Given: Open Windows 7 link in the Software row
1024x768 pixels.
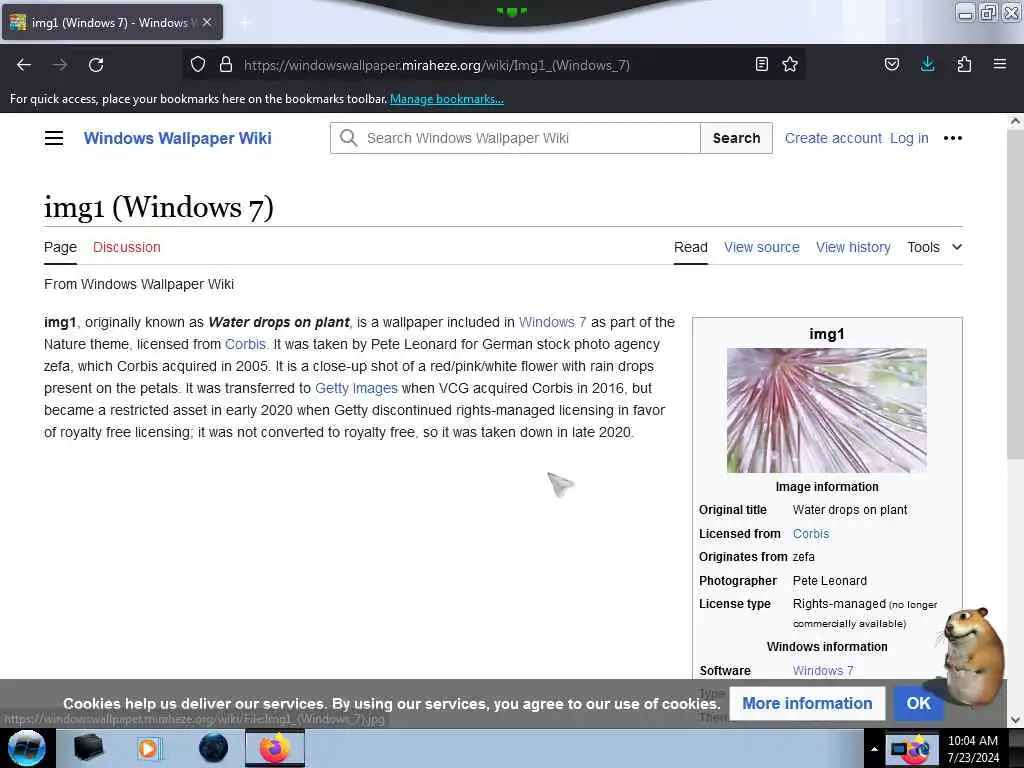Looking at the screenshot, I should 823,671.
